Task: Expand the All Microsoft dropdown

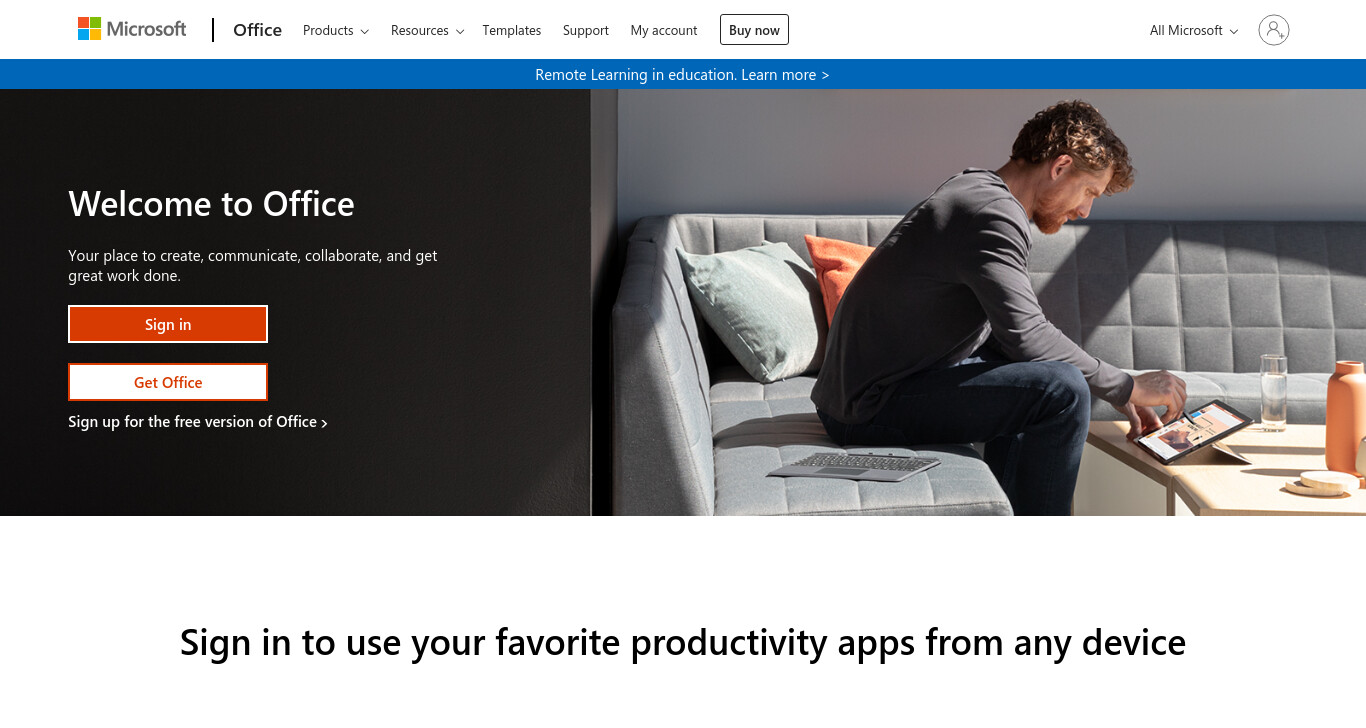Action: (1194, 30)
